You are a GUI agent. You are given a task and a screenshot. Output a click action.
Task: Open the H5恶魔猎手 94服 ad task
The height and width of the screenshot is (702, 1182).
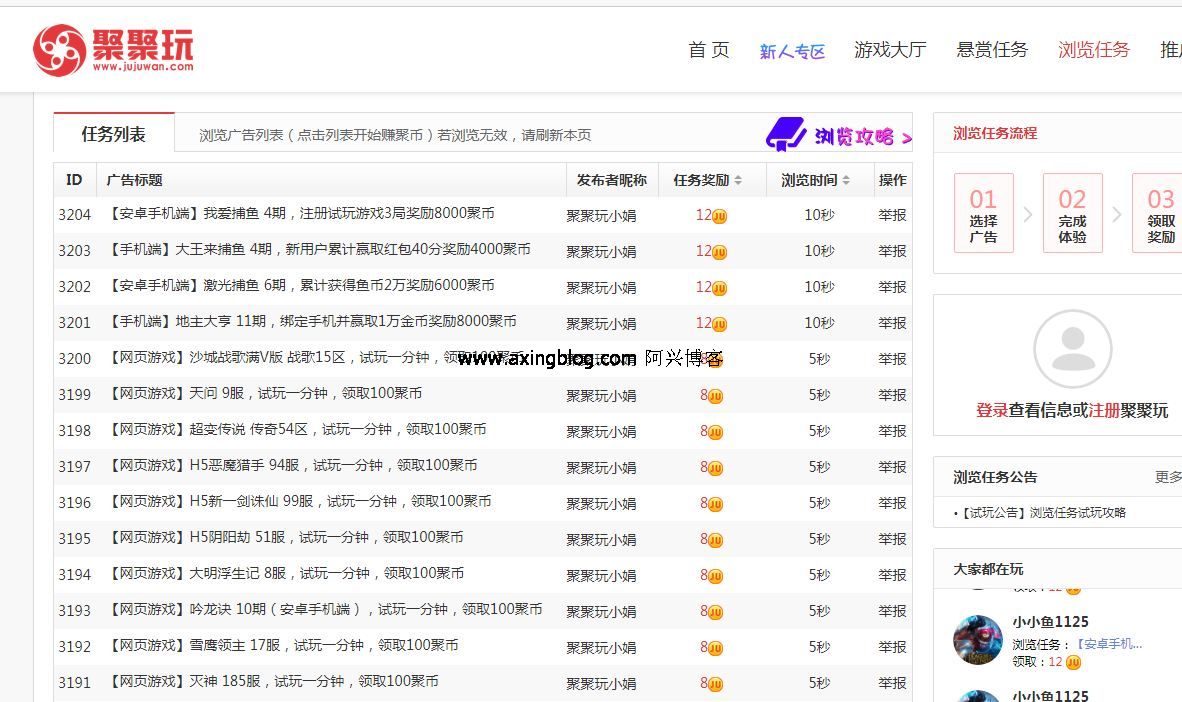(292, 465)
